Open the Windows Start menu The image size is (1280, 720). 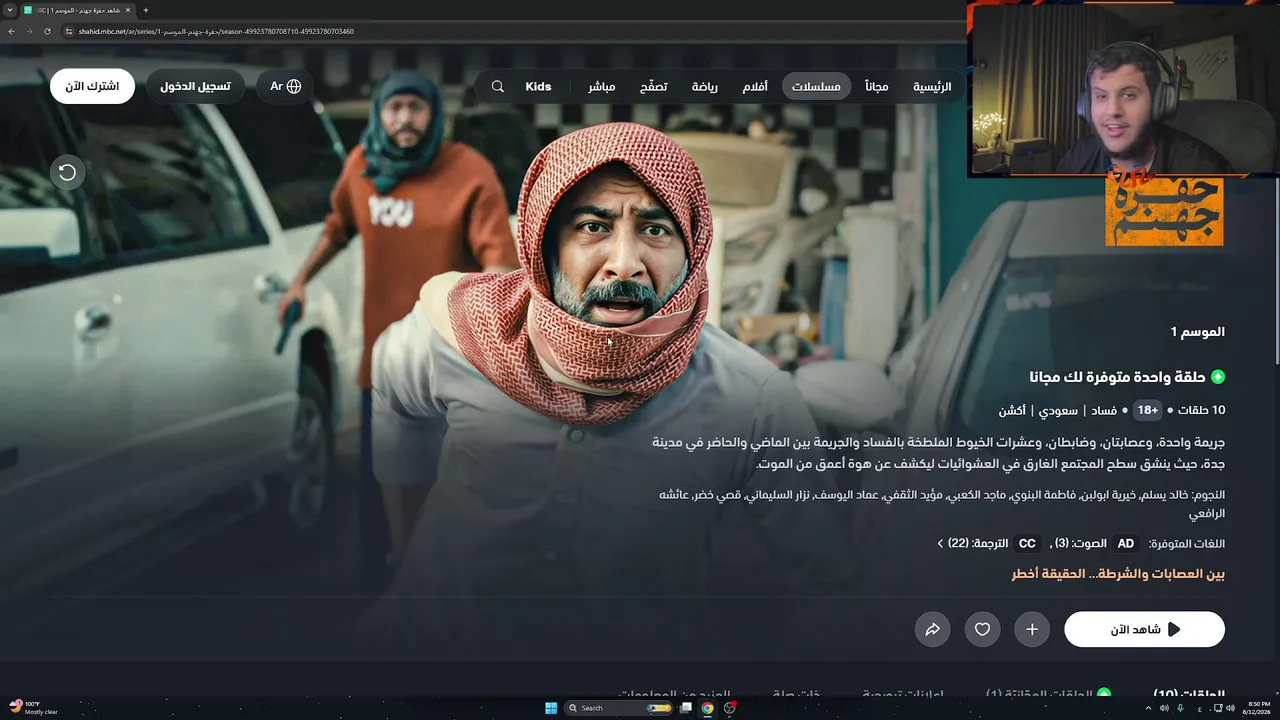coord(551,708)
